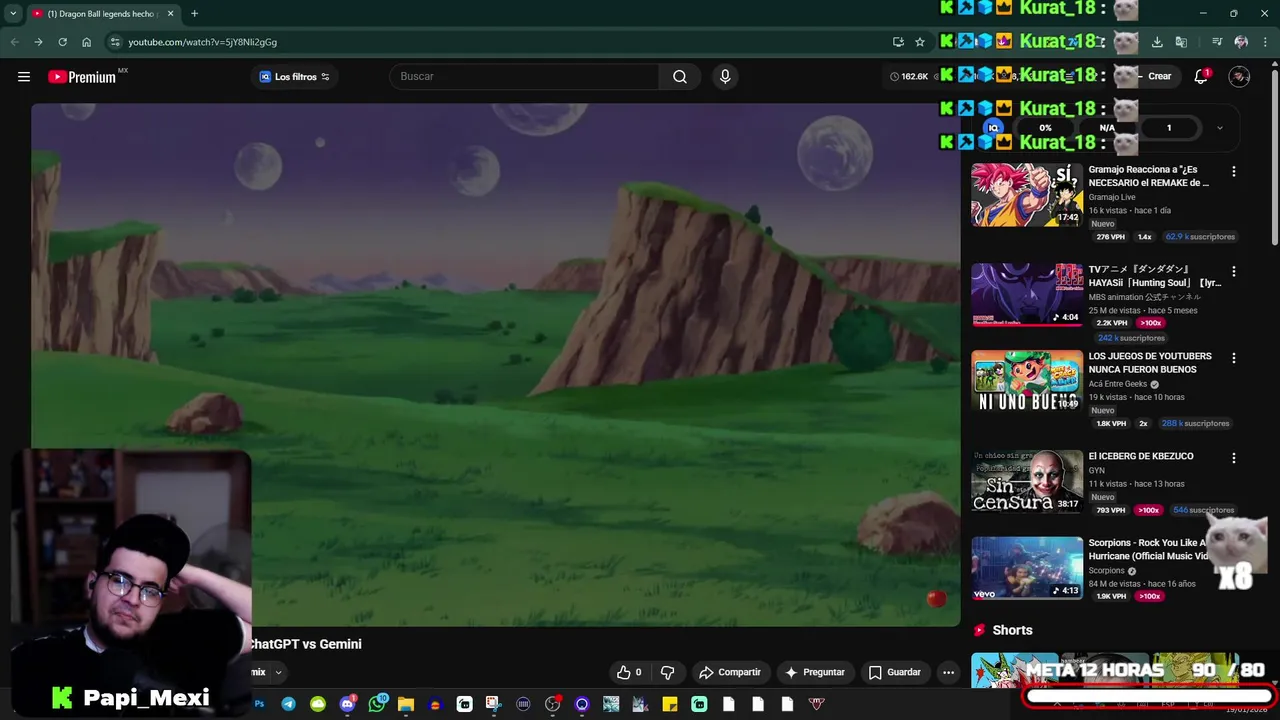Image resolution: width=1280 pixels, height=720 pixels.
Task: Open a new browser tab
Action: tap(194, 14)
